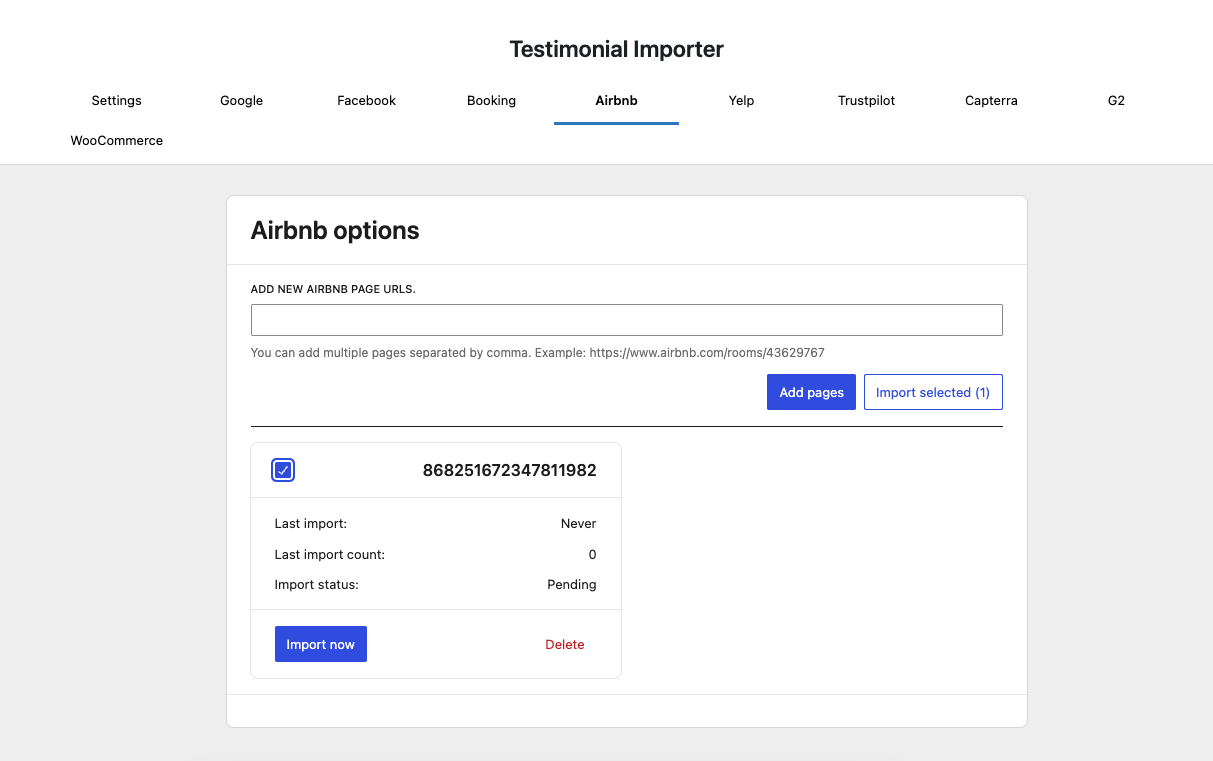Select the G2 tab
The height and width of the screenshot is (761, 1213).
click(x=1116, y=101)
